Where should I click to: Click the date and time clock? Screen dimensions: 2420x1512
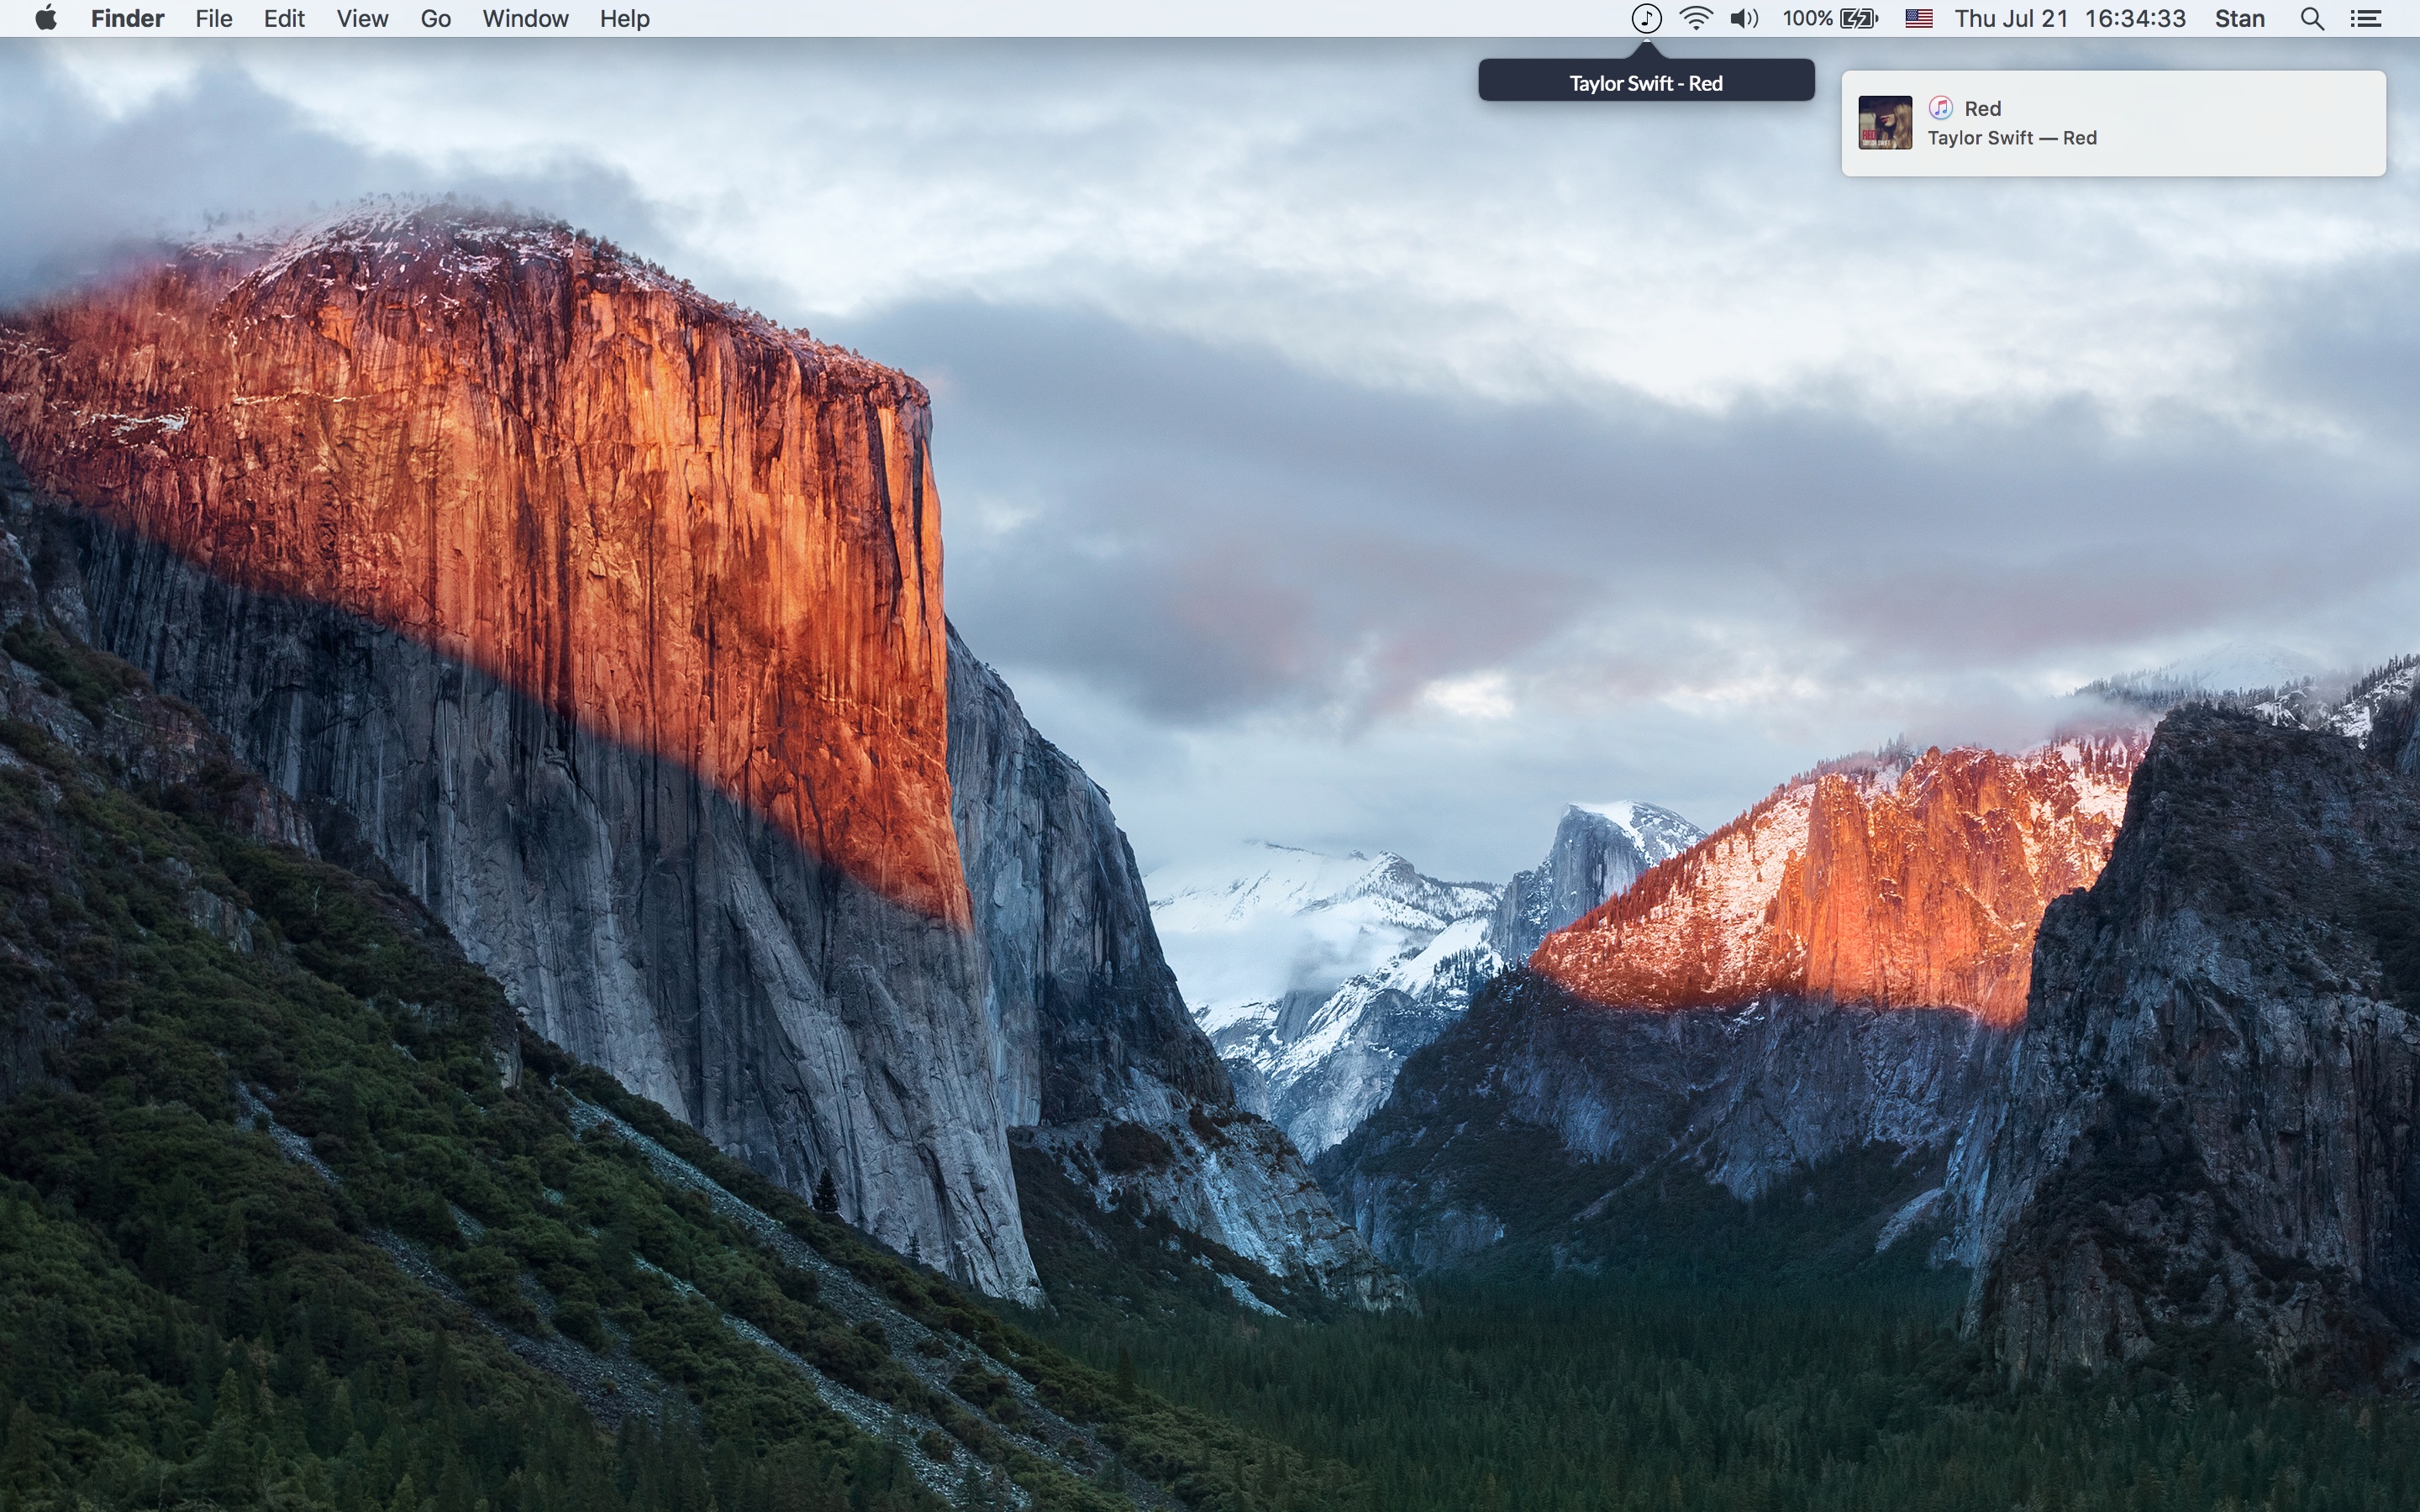(x=2070, y=19)
